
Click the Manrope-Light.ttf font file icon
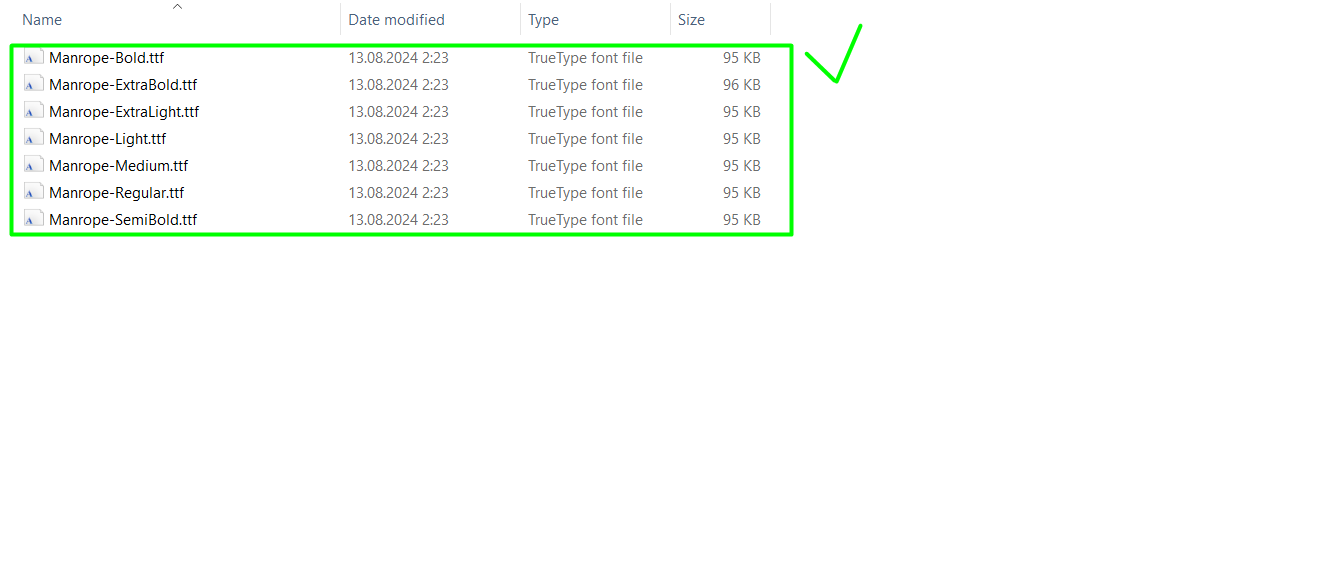pyautogui.click(x=34, y=139)
